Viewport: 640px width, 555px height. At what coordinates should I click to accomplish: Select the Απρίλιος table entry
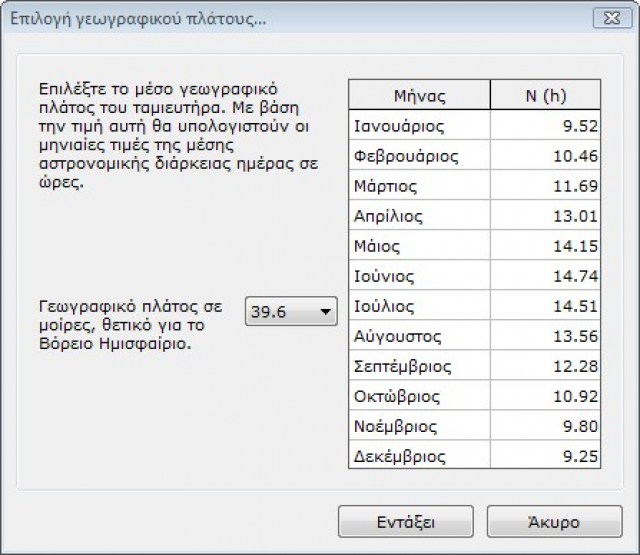(x=419, y=216)
